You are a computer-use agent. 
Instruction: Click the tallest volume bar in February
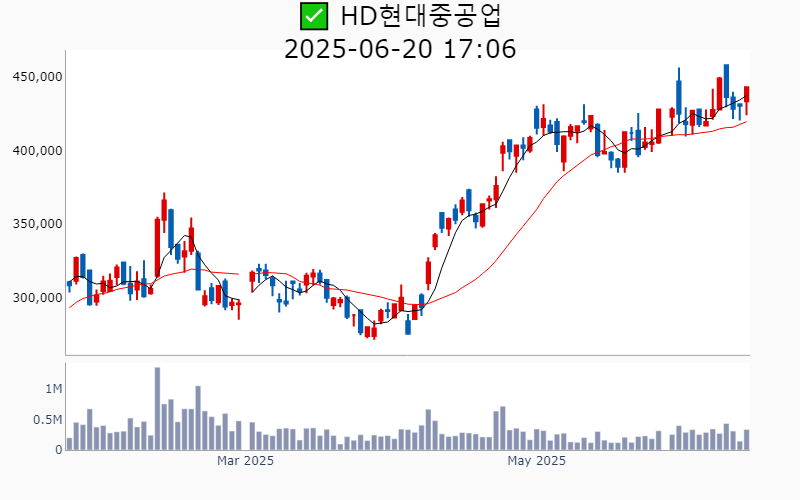point(157,409)
